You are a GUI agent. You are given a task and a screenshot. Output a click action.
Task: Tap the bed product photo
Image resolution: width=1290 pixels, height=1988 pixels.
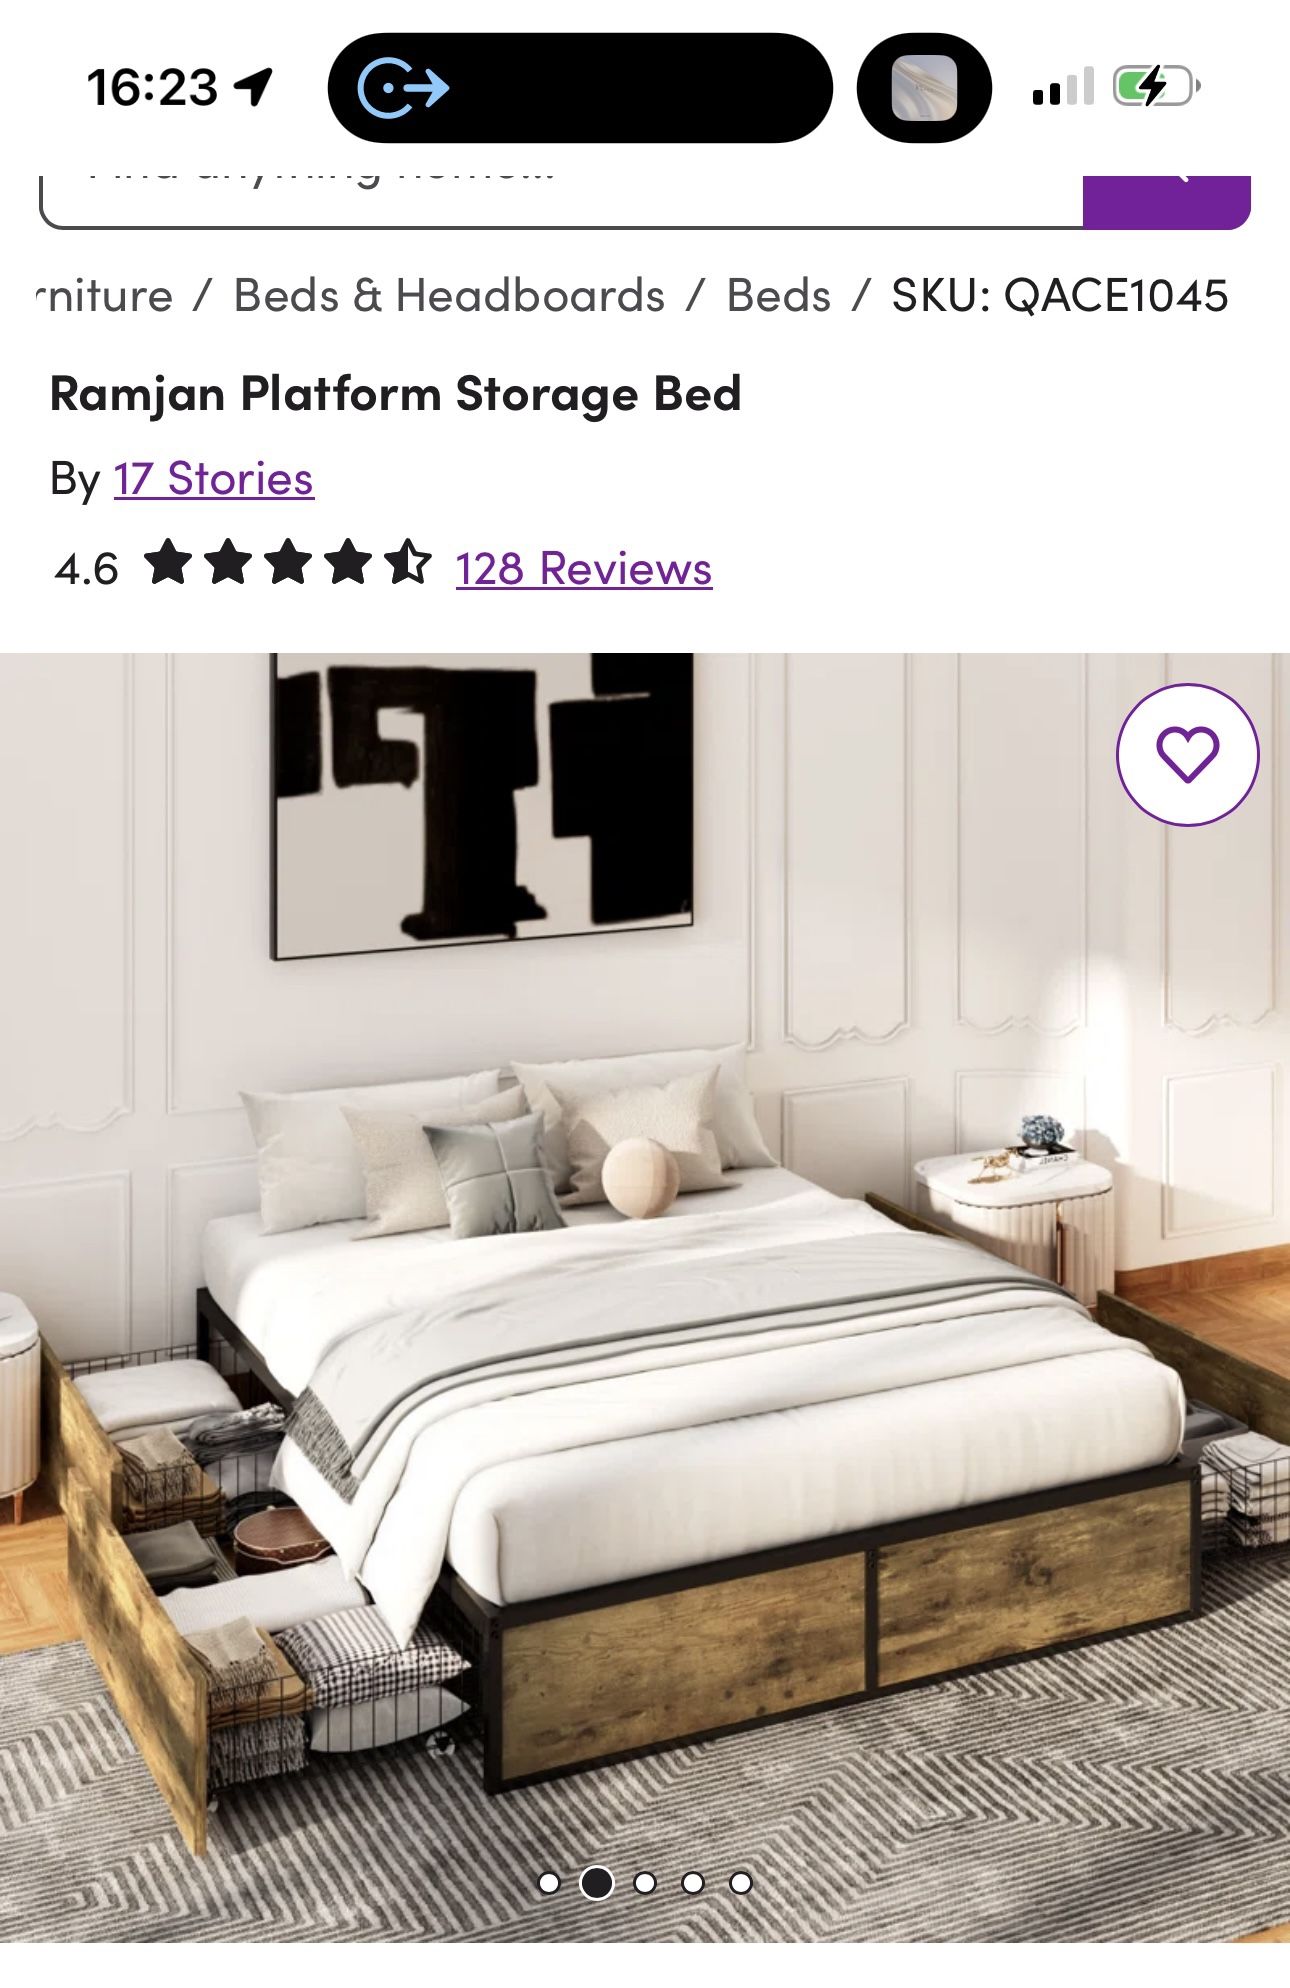[645, 1298]
